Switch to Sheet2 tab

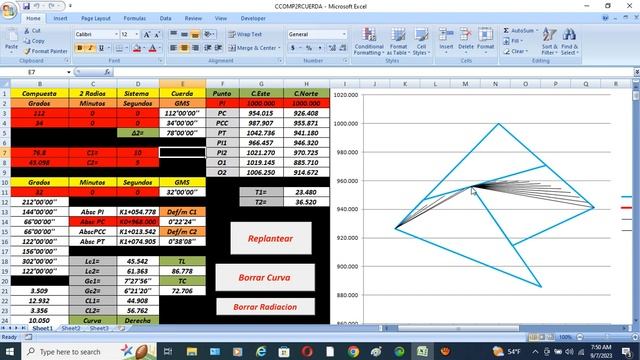tap(71, 328)
